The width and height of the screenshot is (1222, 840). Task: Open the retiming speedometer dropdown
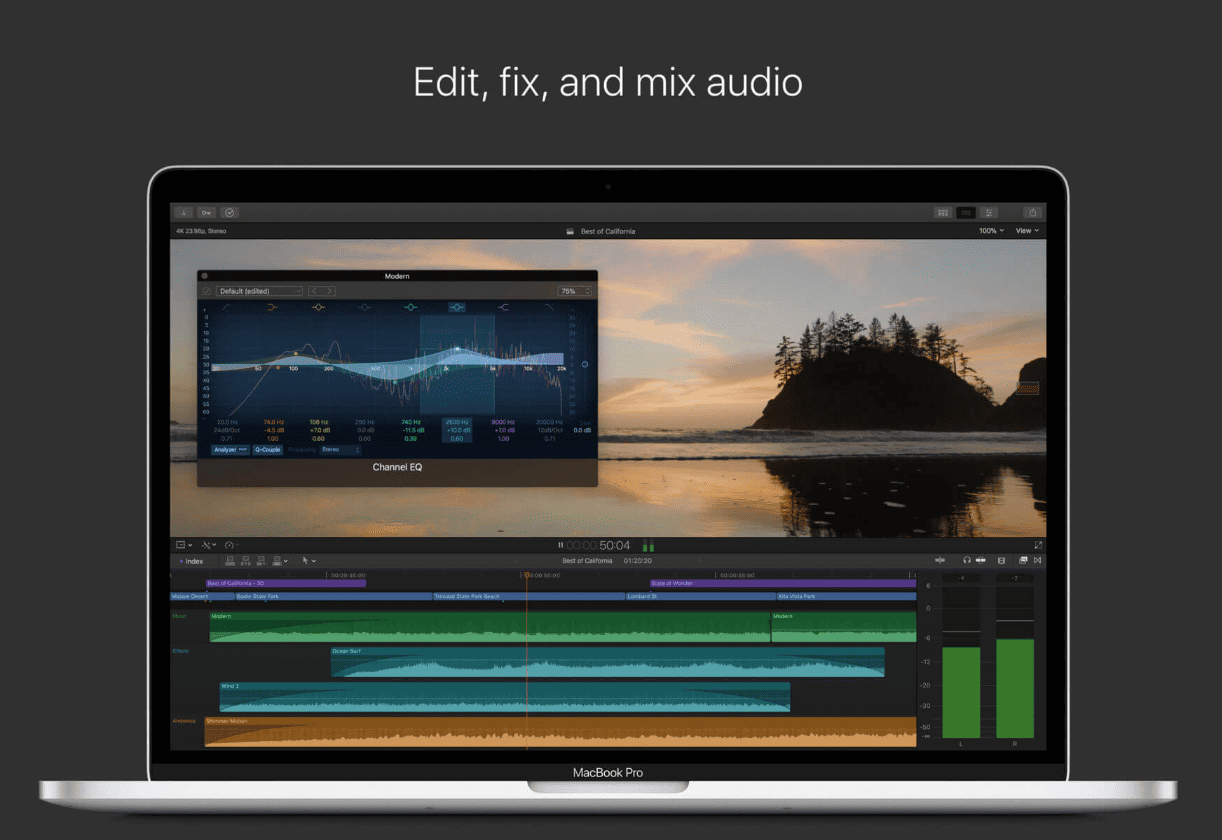point(232,545)
